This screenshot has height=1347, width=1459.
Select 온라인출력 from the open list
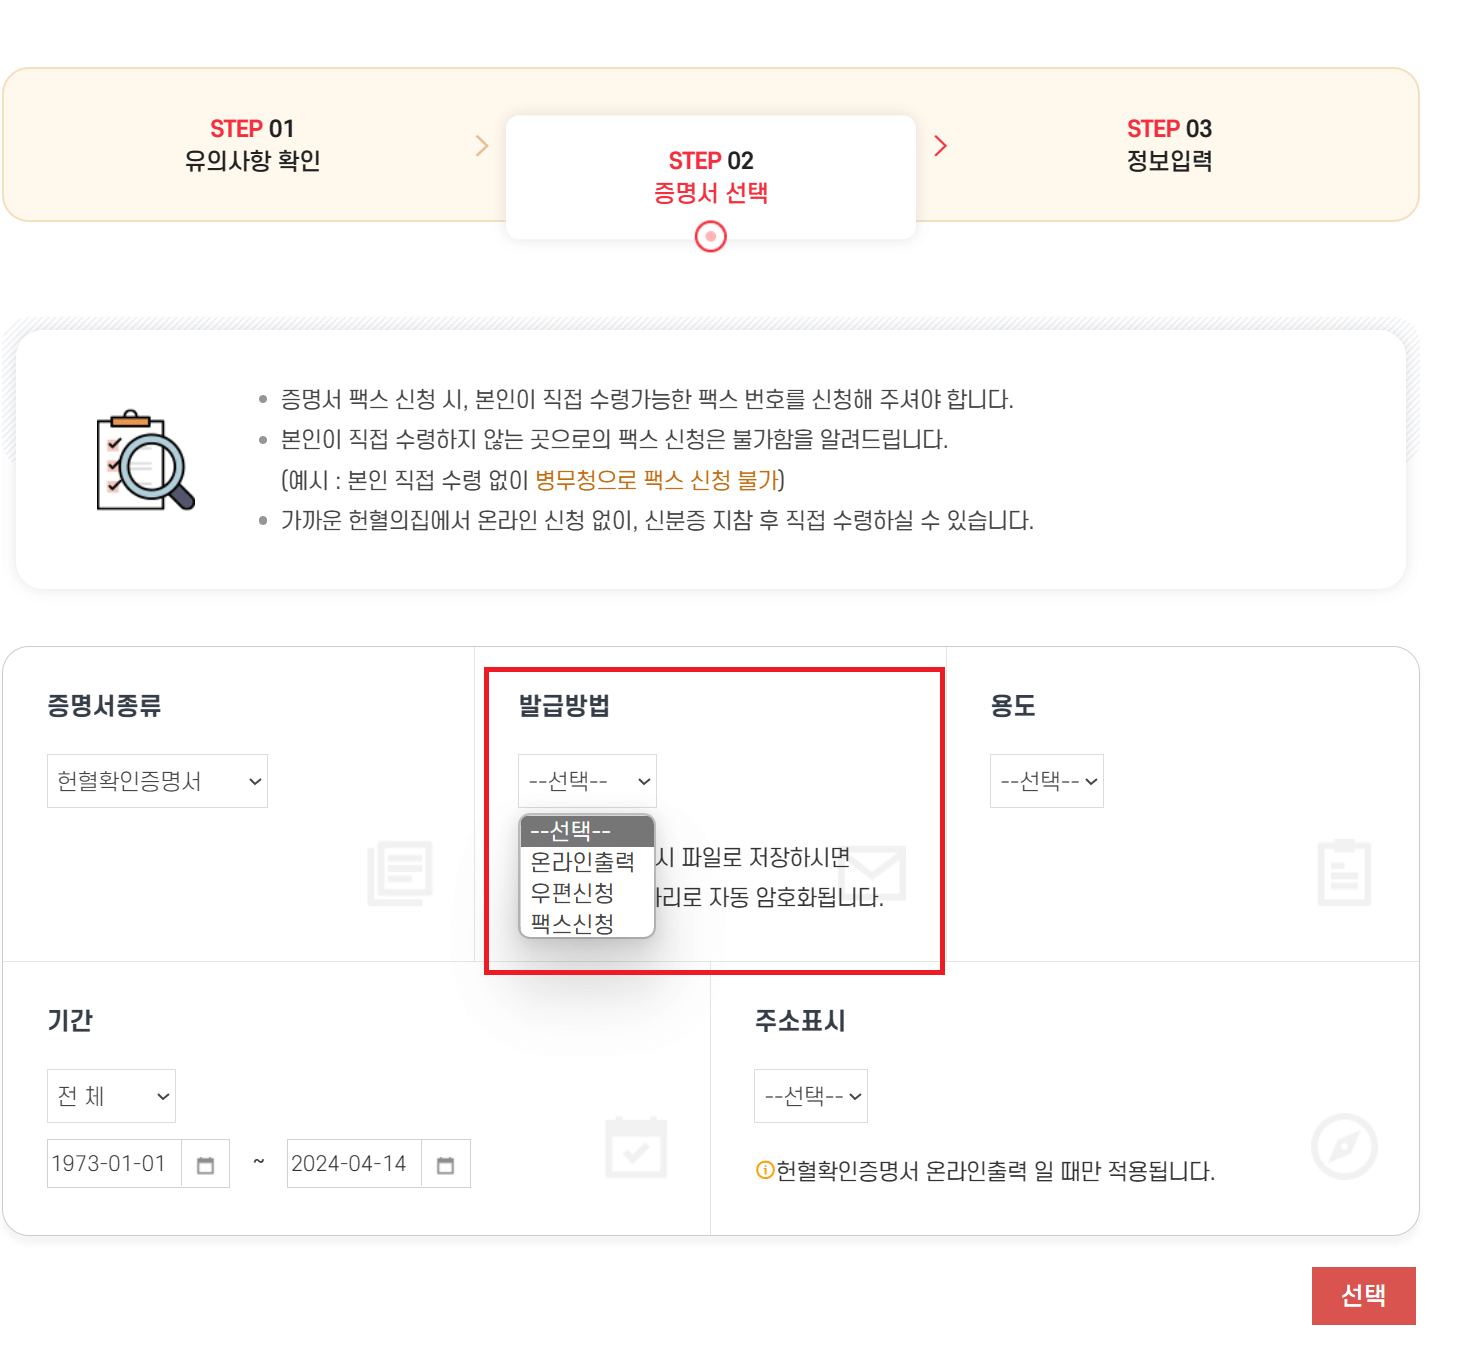[x=580, y=862]
